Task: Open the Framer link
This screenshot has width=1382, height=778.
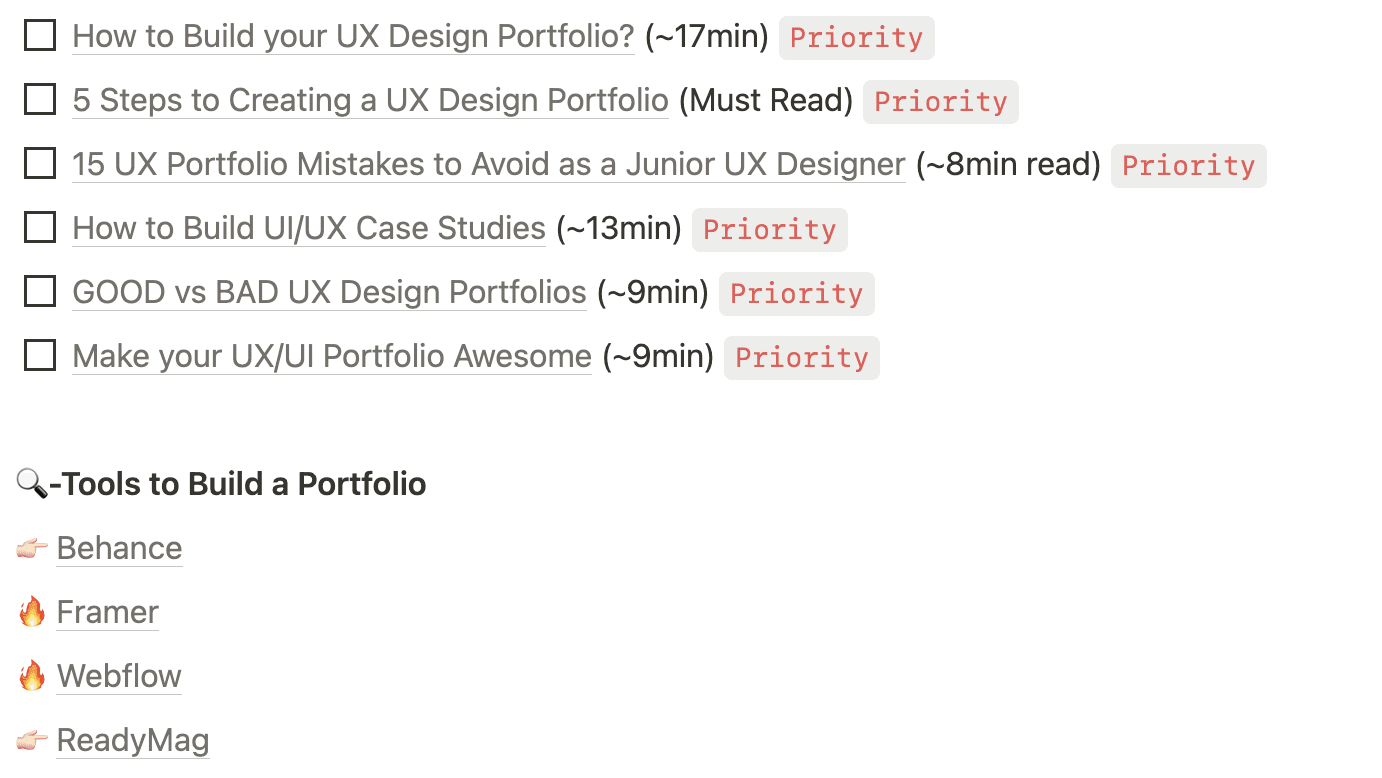Action: click(107, 611)
